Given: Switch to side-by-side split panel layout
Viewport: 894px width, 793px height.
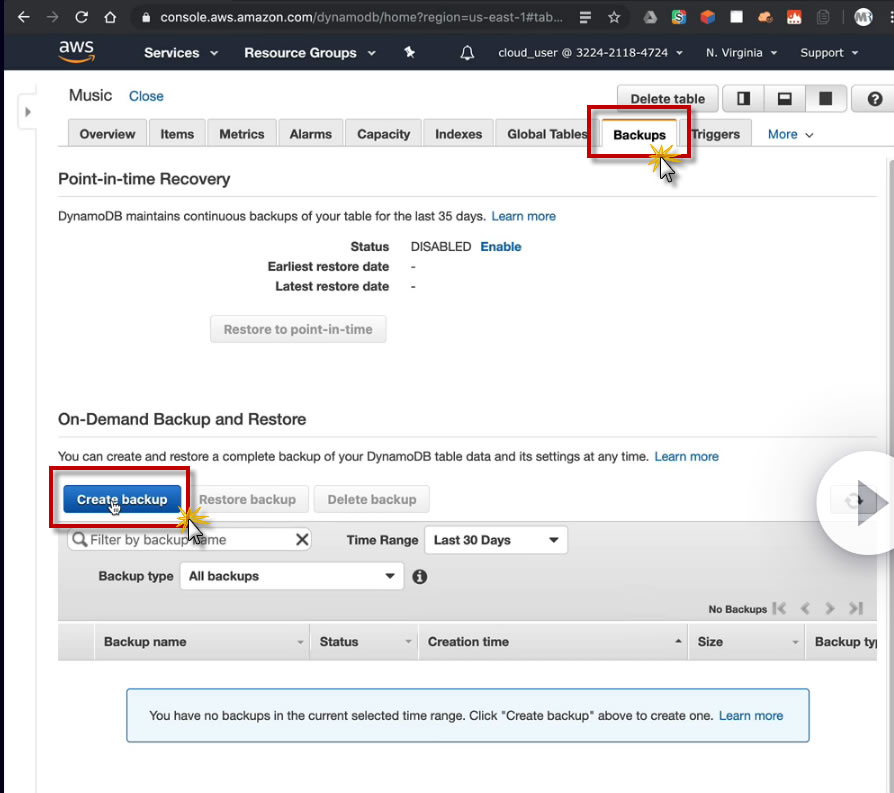Looking at the screenshot, I should point(743,98).
